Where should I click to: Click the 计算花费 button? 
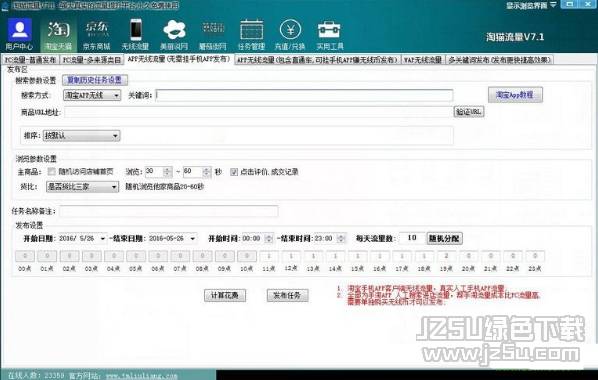(225, 295)
